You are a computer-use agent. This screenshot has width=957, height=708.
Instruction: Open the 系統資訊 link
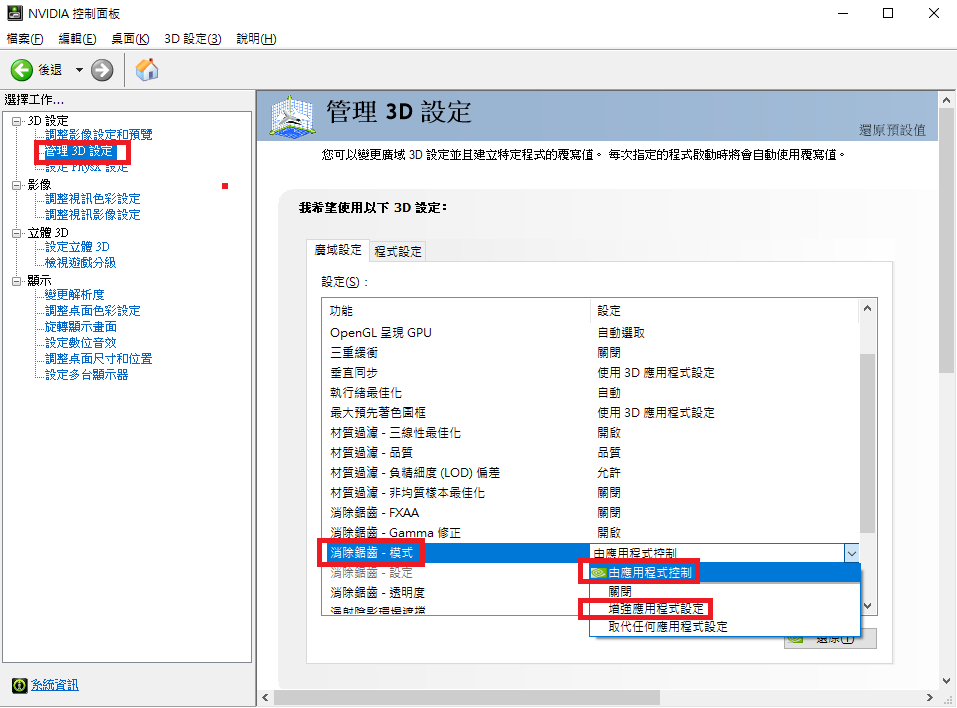coord(55,685)
